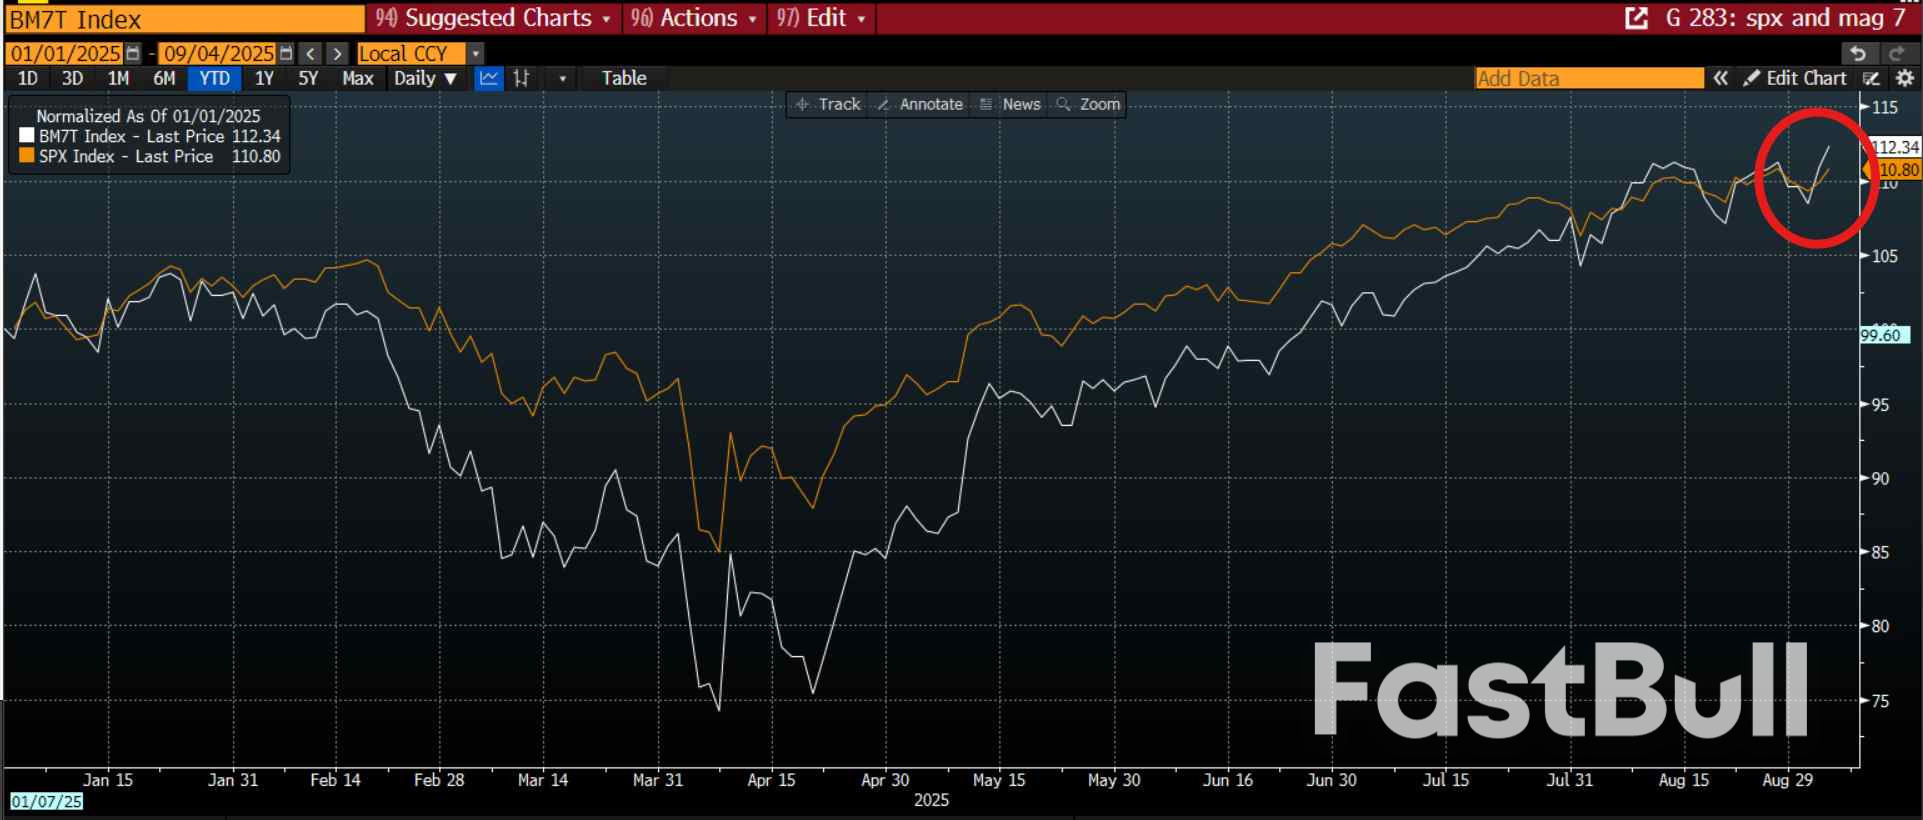This screenshot has width=1923, height=820.
Task: Select the 5Y range tab
Action: point(308,78)
